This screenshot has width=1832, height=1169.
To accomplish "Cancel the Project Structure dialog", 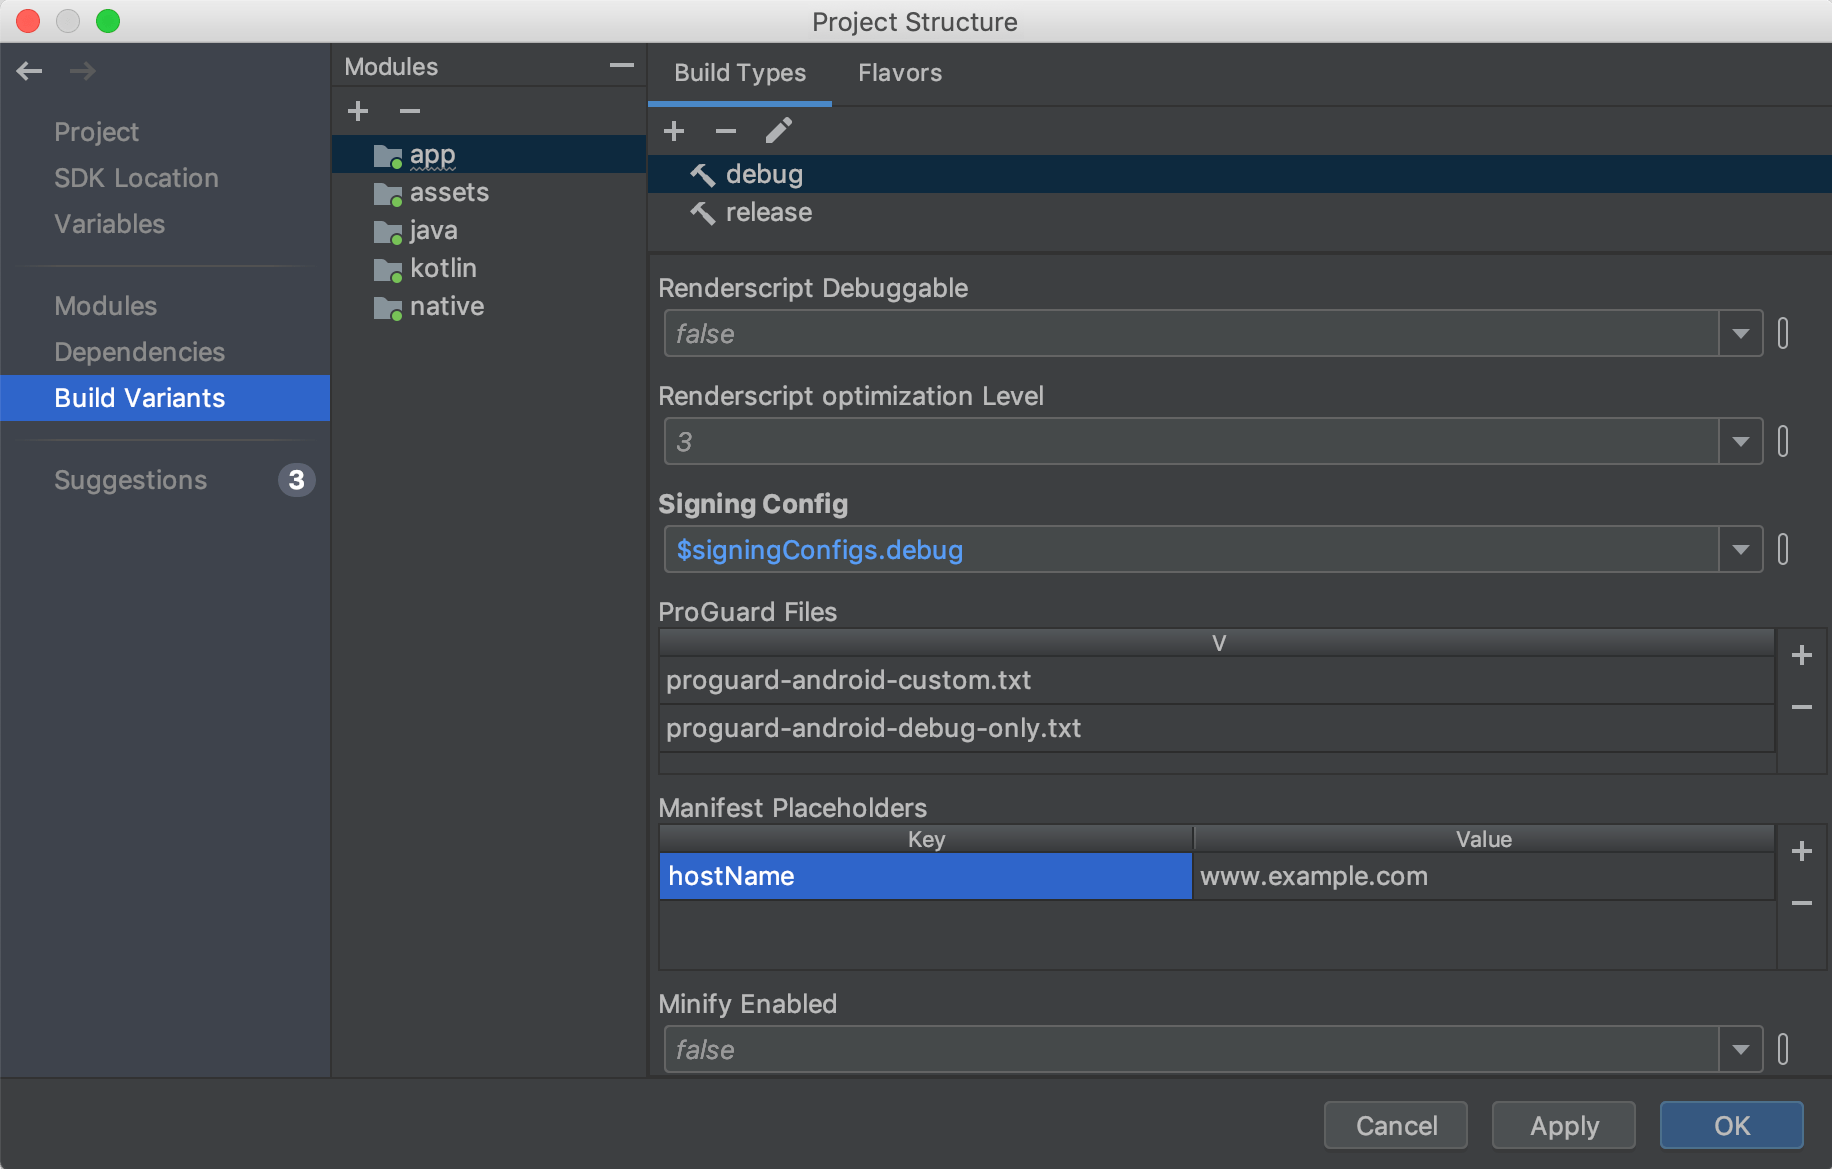I will (x=1395, y=1125).
